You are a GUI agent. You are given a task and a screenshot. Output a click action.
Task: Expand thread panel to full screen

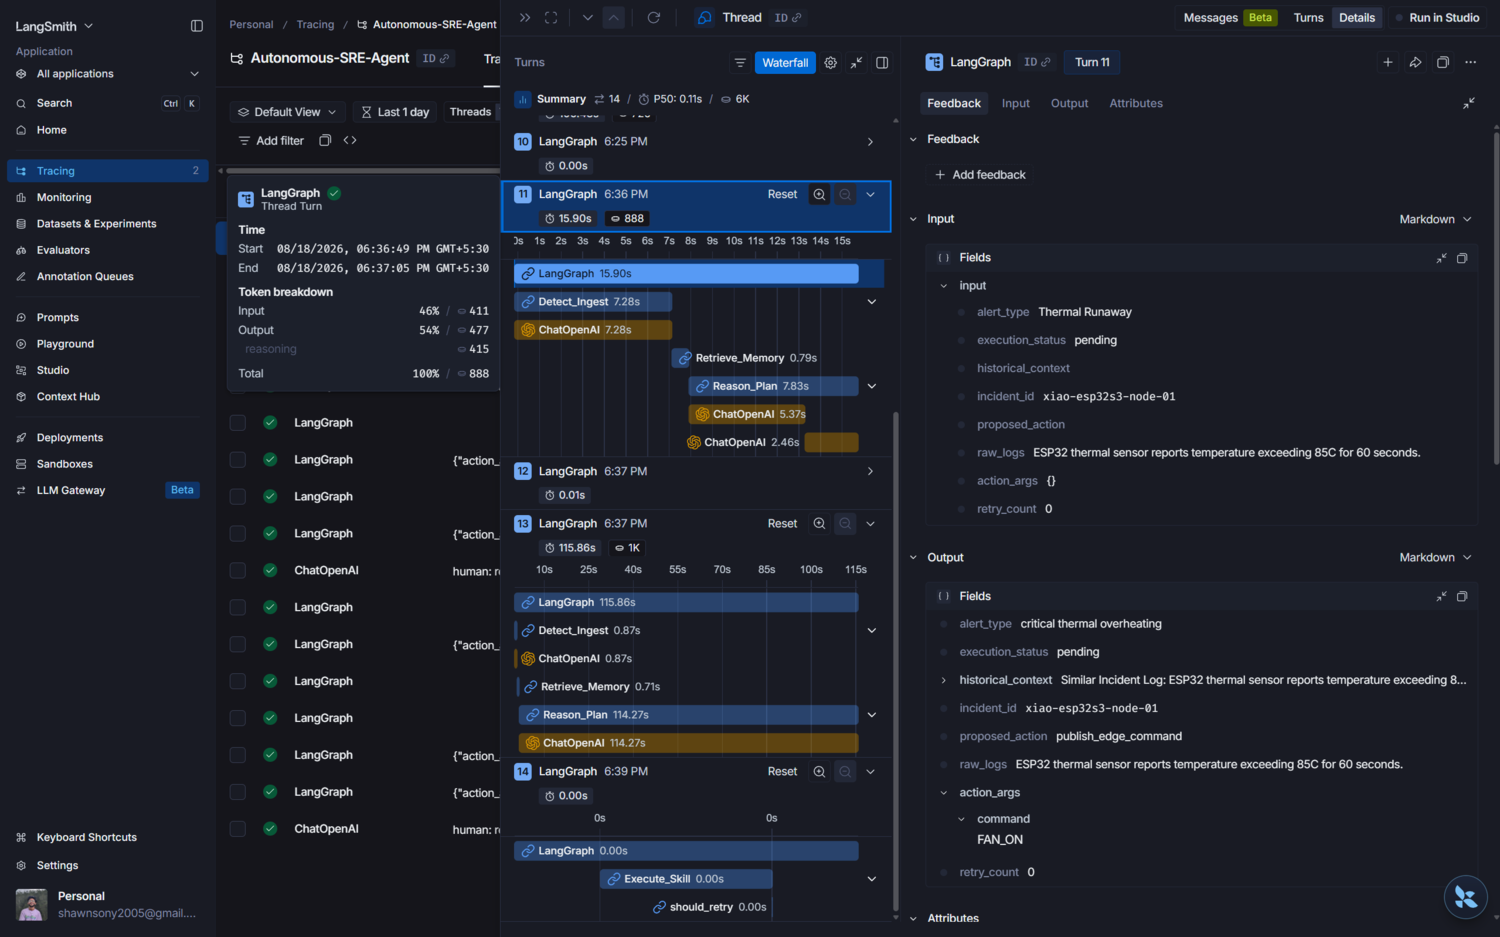pos(551,18)
